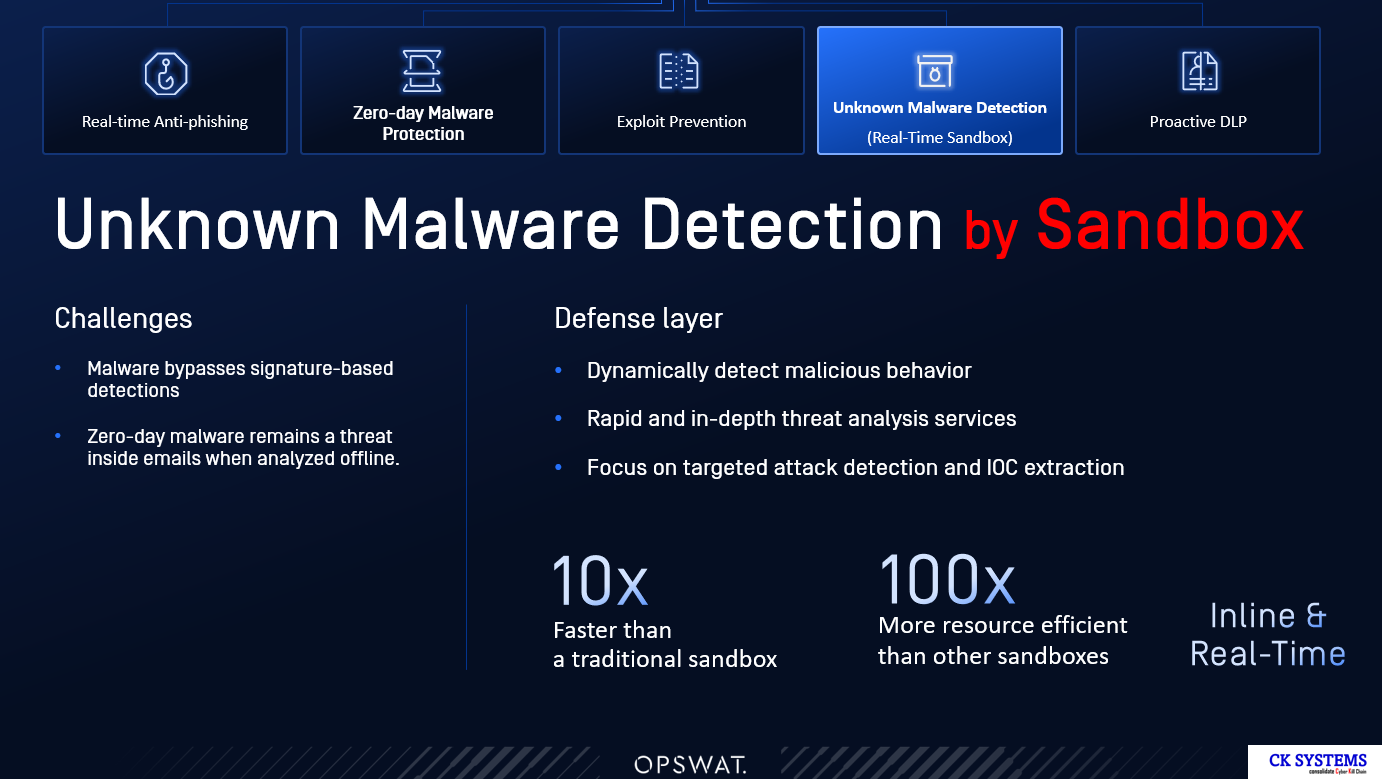Click the 'Challenges' heading
Viewport: 1382px width, 779px height.
[123, 319]
